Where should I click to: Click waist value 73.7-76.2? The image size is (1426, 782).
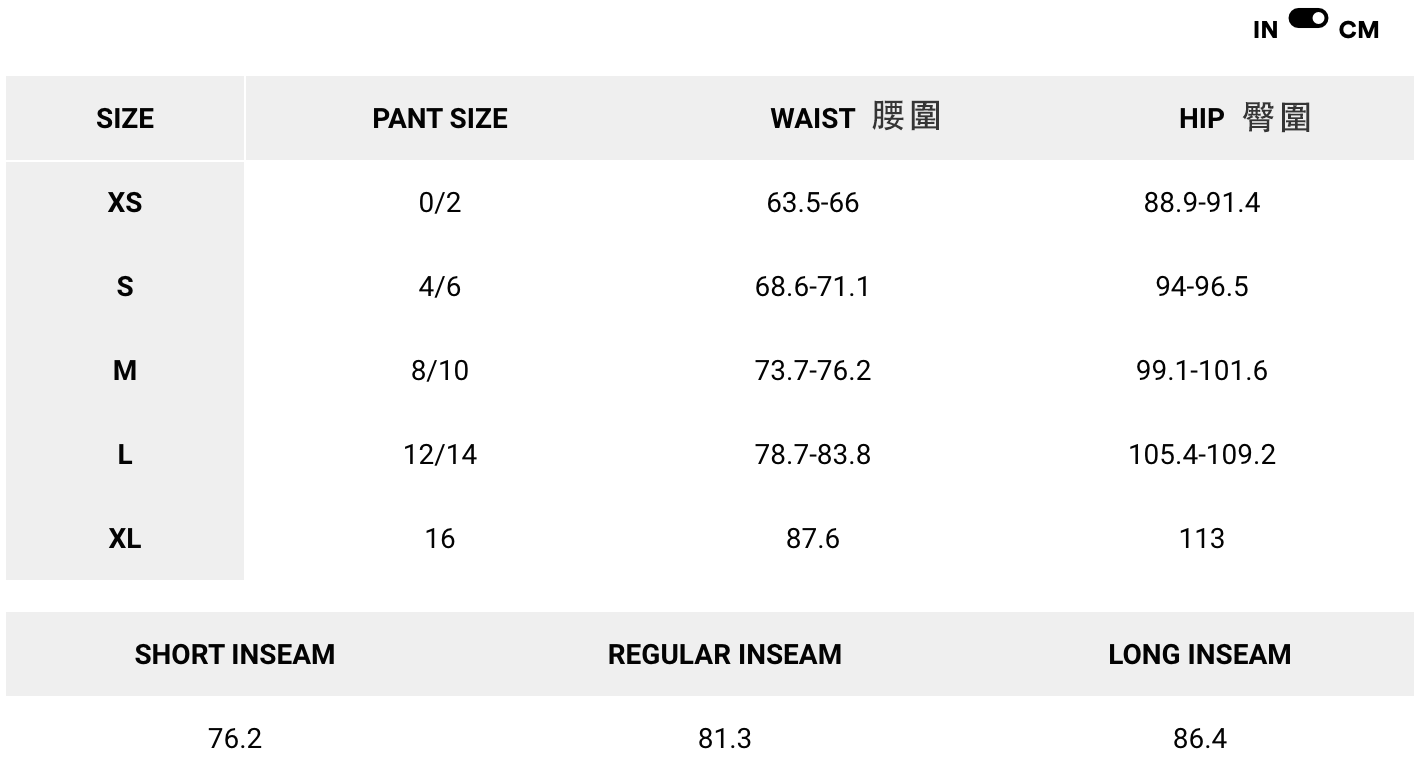(x=813, y=371)
